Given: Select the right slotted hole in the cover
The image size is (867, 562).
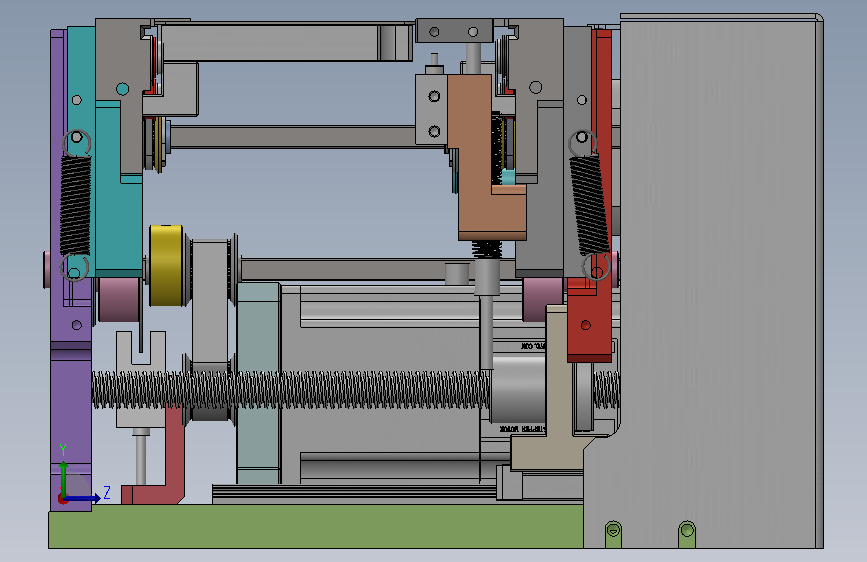Looking at the screenshot, I should (x=687, y=534).
